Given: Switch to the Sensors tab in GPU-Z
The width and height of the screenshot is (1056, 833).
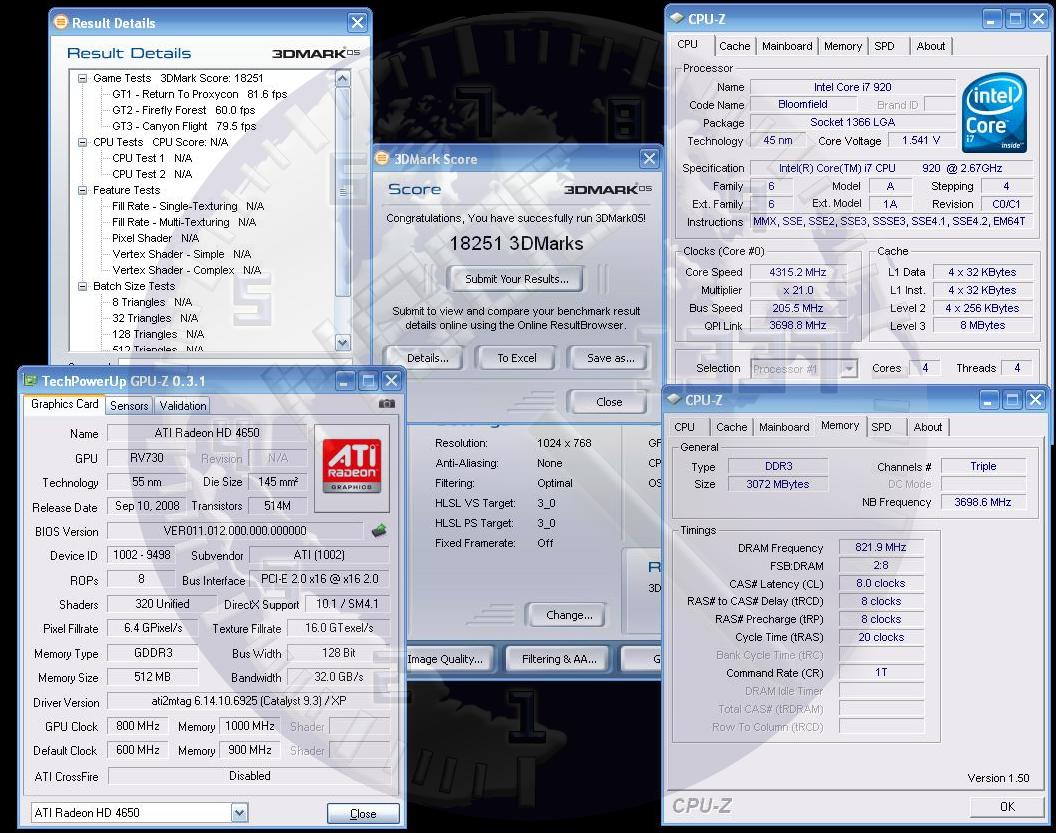Looking at the screenshot, I should 129,405.
